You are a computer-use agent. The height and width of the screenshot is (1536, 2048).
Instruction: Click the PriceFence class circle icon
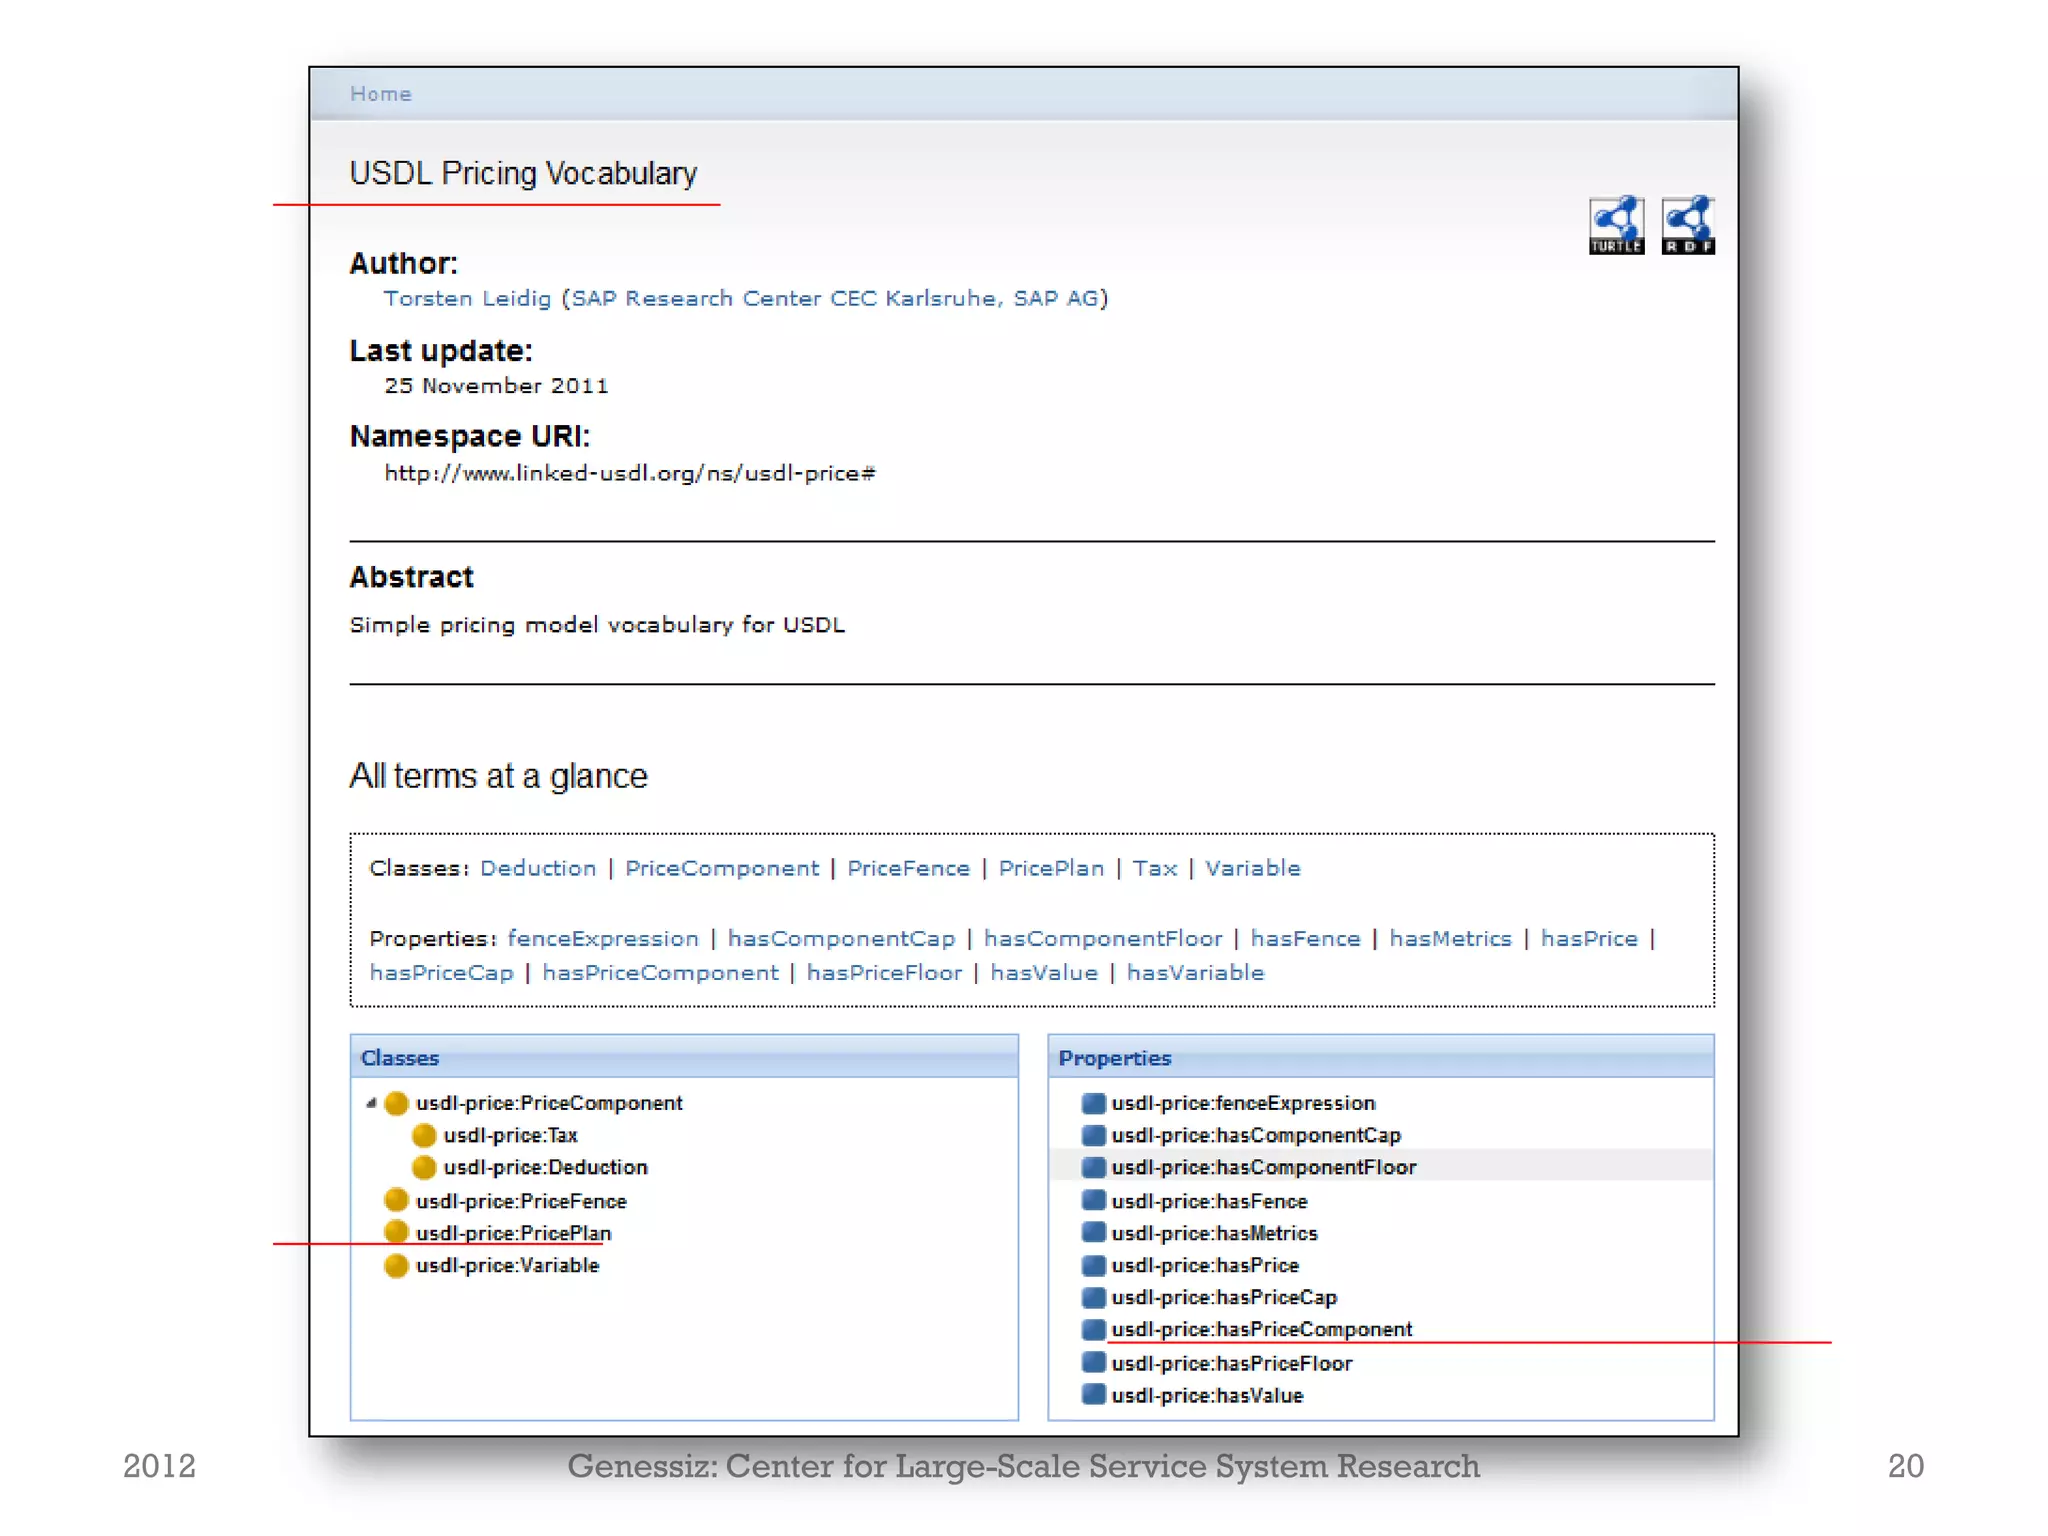point(397,1200)
